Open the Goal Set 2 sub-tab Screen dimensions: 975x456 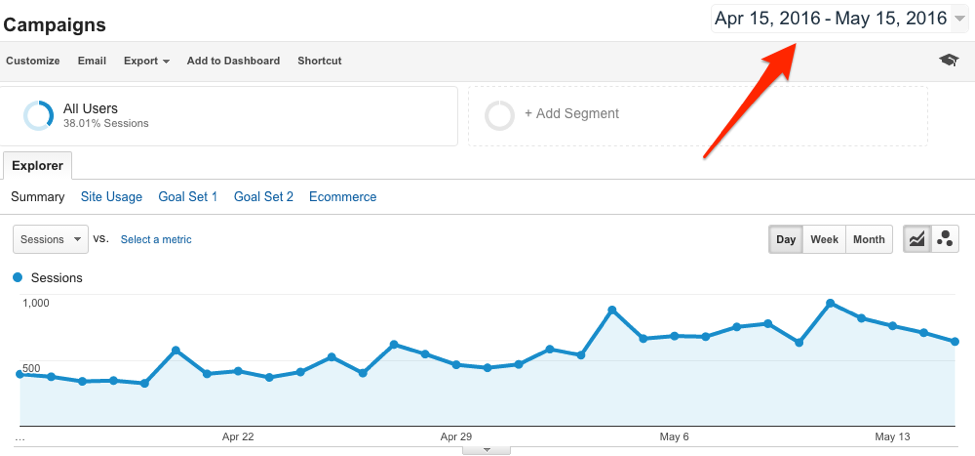(264, 197)
